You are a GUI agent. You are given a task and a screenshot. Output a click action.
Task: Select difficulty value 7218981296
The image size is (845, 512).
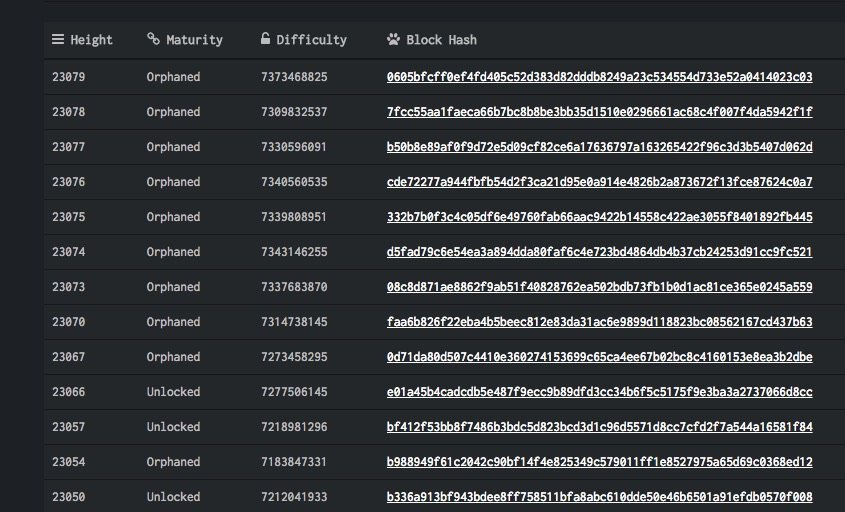(294, 427)
